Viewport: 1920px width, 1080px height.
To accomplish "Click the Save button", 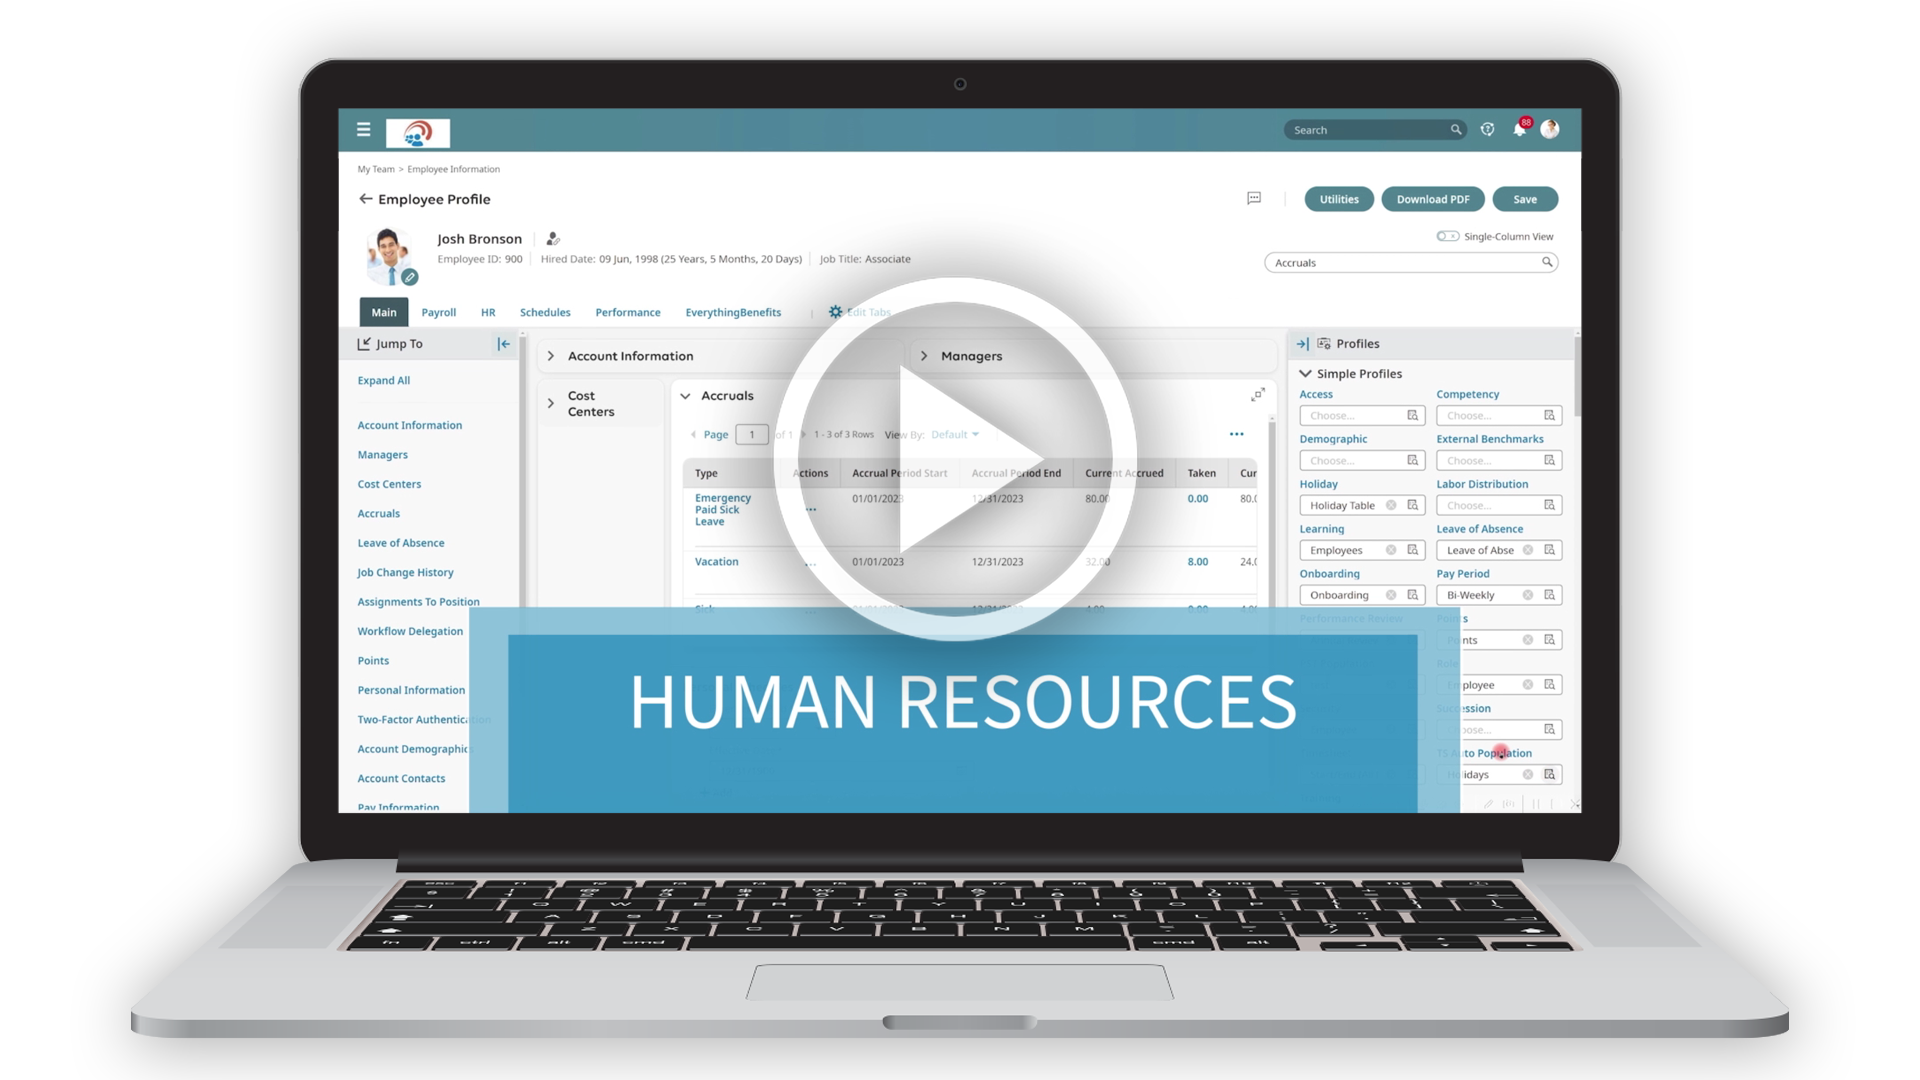I will [x=1523, y=198].
